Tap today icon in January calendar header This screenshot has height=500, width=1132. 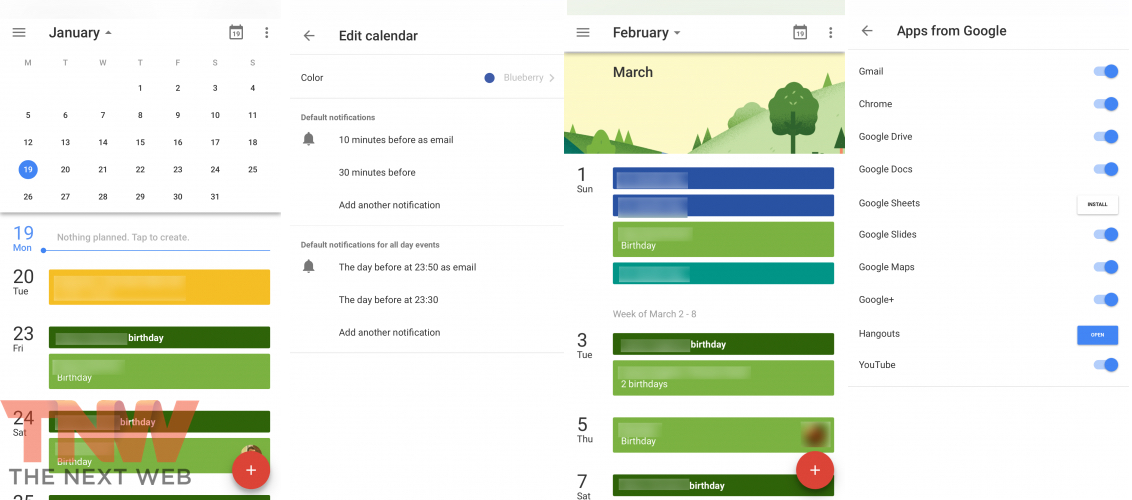[x=236, y=32]
